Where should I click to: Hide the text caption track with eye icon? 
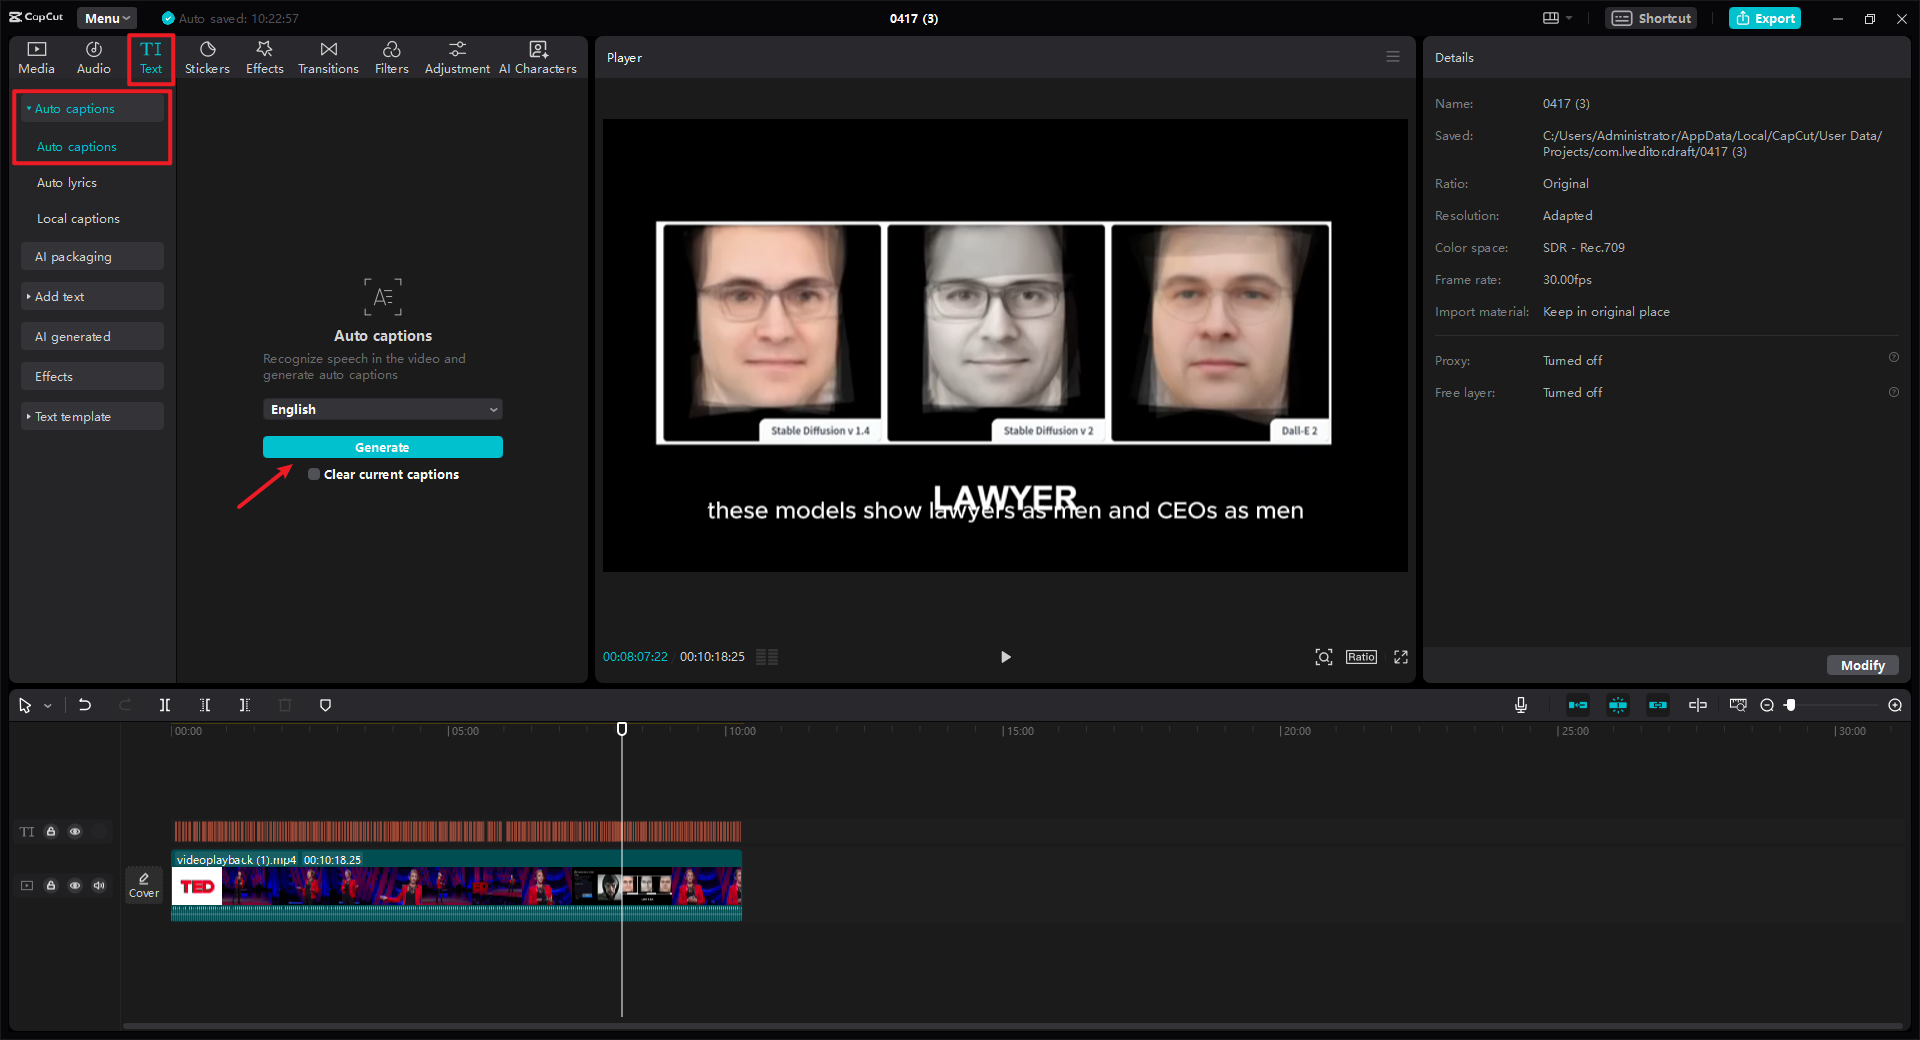coord(75,832)
